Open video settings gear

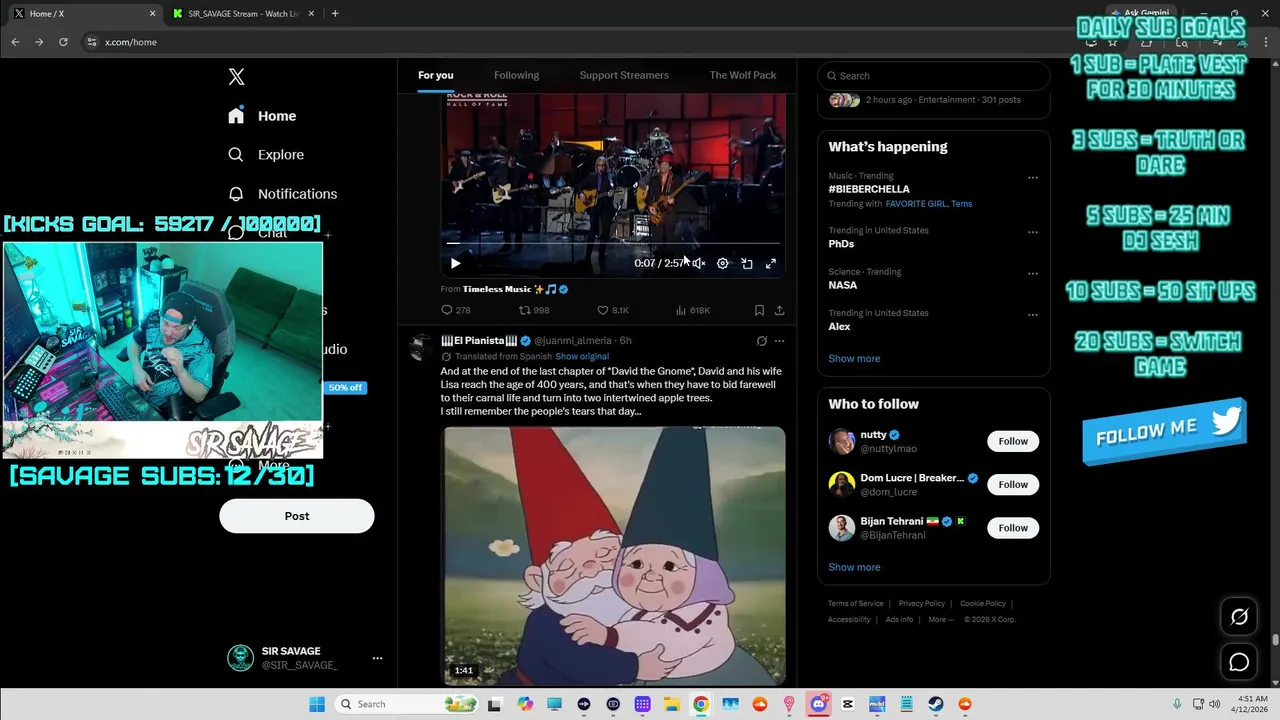(722, 264)
